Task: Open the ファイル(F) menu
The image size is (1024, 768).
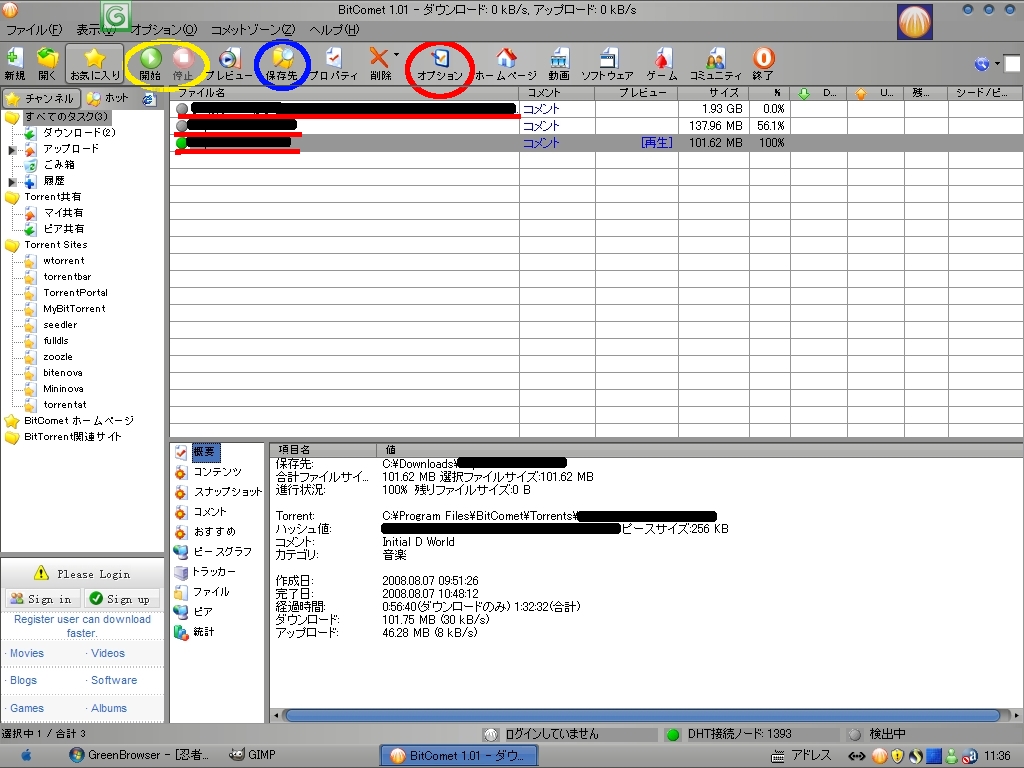Action: click(x=34, y=30)
